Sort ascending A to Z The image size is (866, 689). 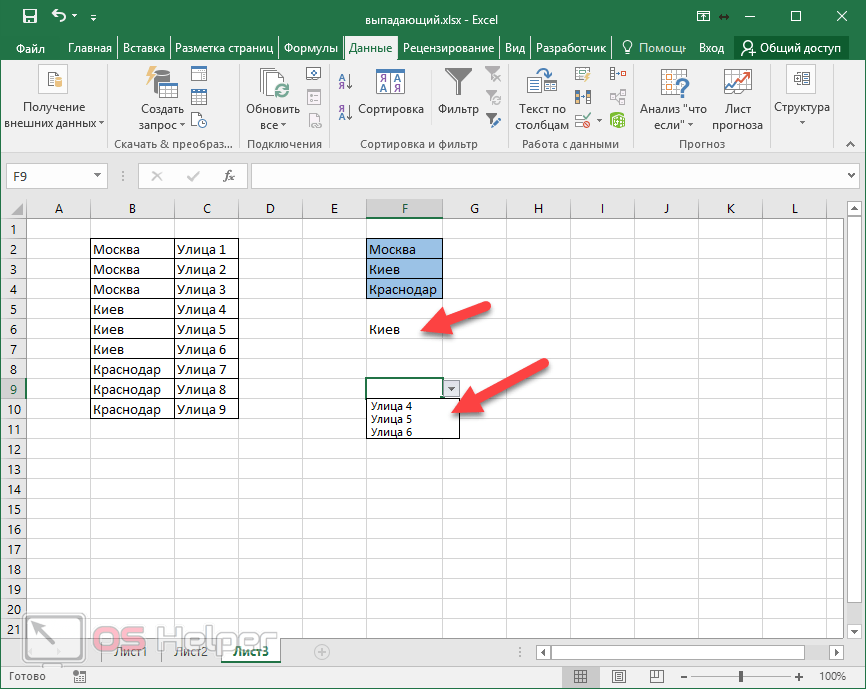point(345,82)
